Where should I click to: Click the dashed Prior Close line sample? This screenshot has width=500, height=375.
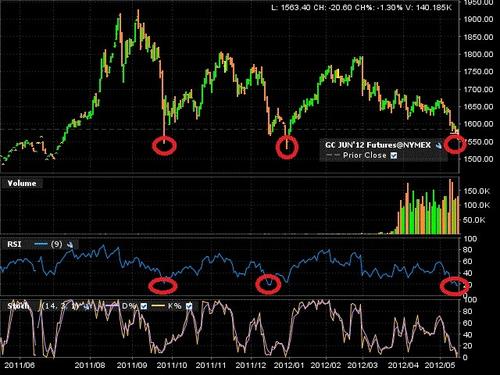(x=333, y=155)
